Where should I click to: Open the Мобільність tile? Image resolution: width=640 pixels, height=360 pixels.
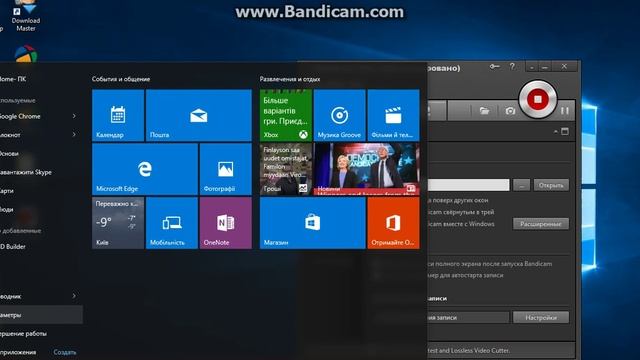coord(172,223)
